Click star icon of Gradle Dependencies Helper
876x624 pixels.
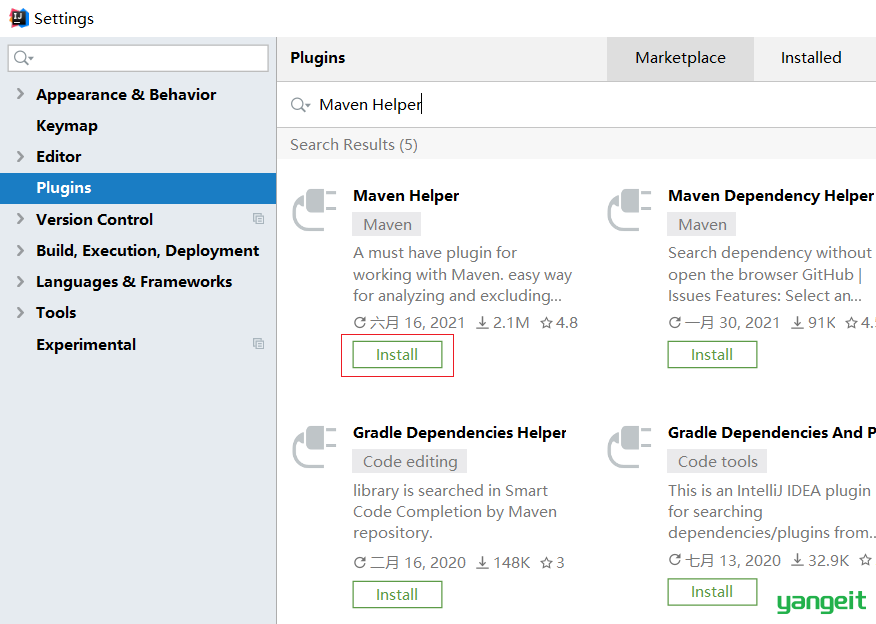546,563
